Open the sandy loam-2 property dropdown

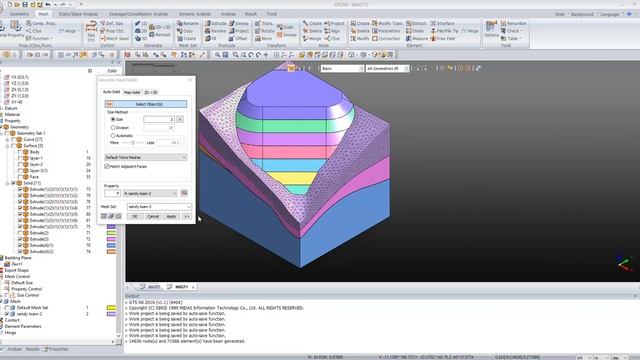150,193
